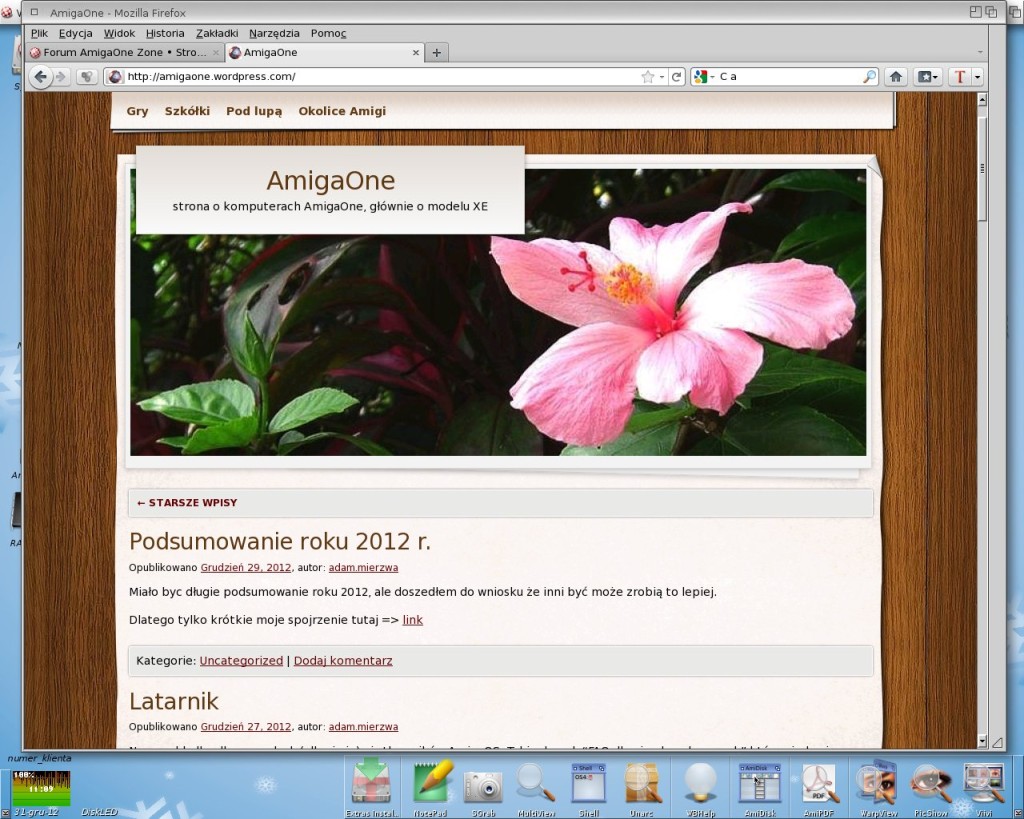Viewport: 1024px width, 819px height.
Task: Select the AmigaOne browser tab
Action: coord(325,53)
